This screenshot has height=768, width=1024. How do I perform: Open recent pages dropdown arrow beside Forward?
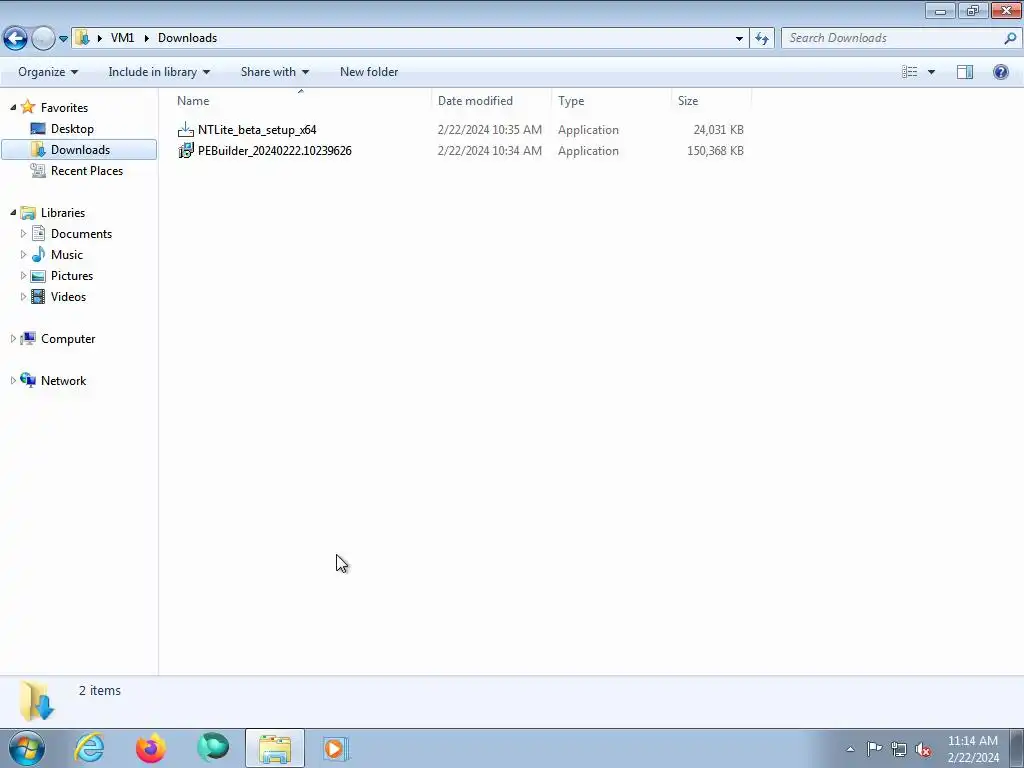[x=63, y=39]
